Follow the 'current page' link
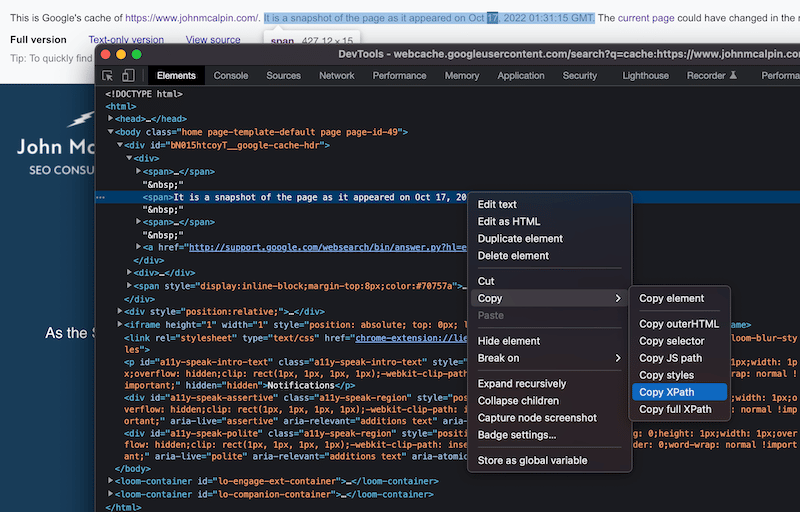This screenshot has width=800, height=512. (646, 18)
